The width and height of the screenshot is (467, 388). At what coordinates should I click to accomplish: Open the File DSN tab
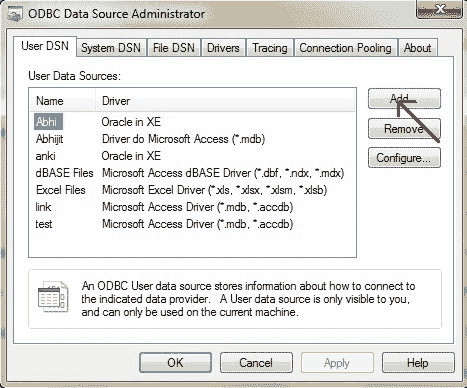pos(173,48)
